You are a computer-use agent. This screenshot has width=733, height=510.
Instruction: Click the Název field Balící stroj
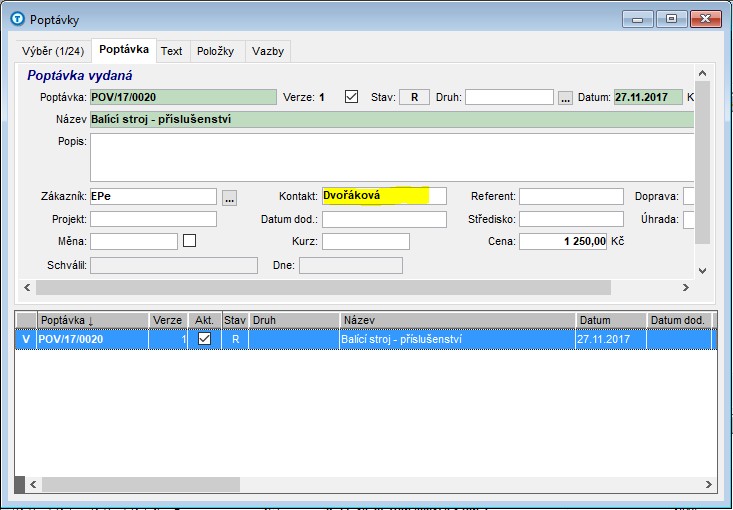(x=392, y=119)
